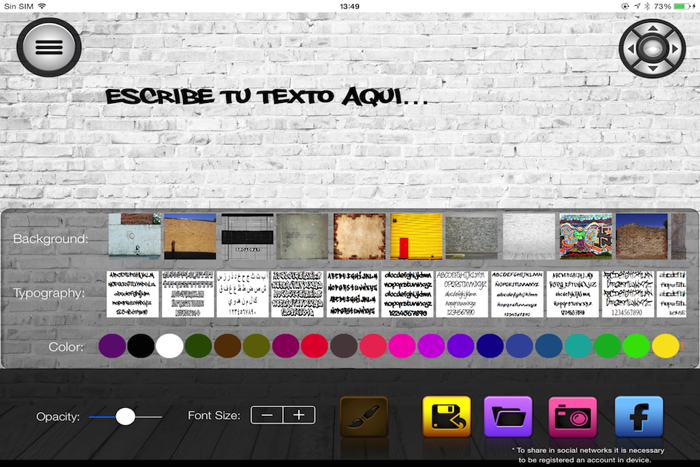Open the purple folder icon

click(x=508, y=417)
